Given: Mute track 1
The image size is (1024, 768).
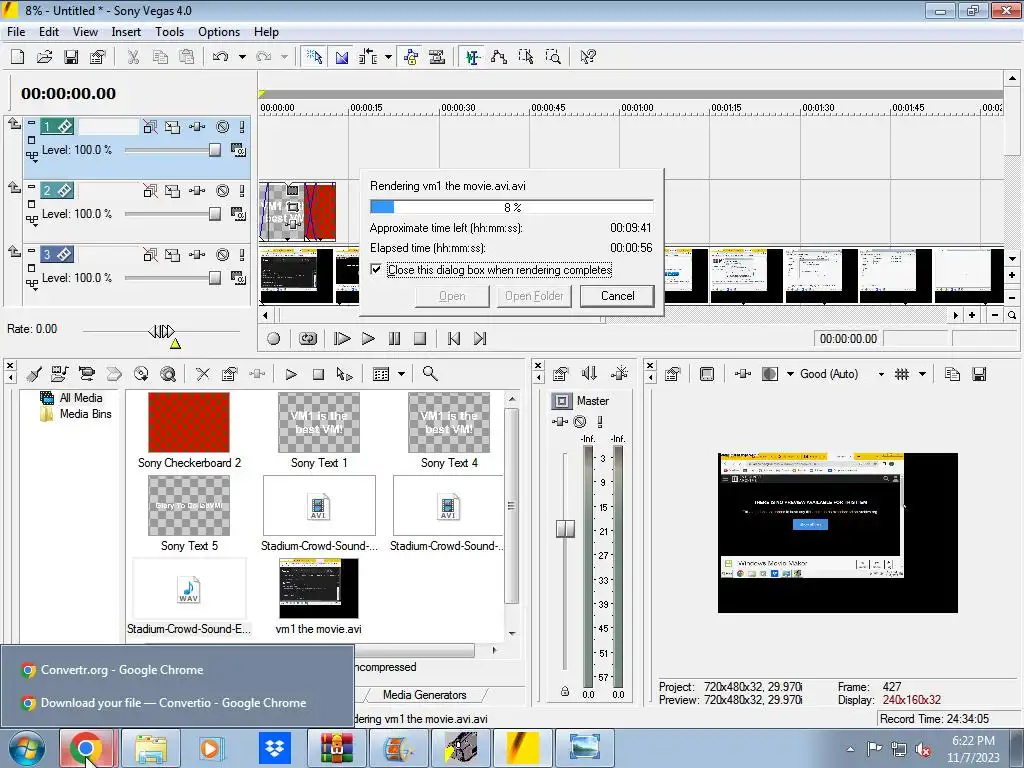Looking at the screenshot, I should point(223,127).
